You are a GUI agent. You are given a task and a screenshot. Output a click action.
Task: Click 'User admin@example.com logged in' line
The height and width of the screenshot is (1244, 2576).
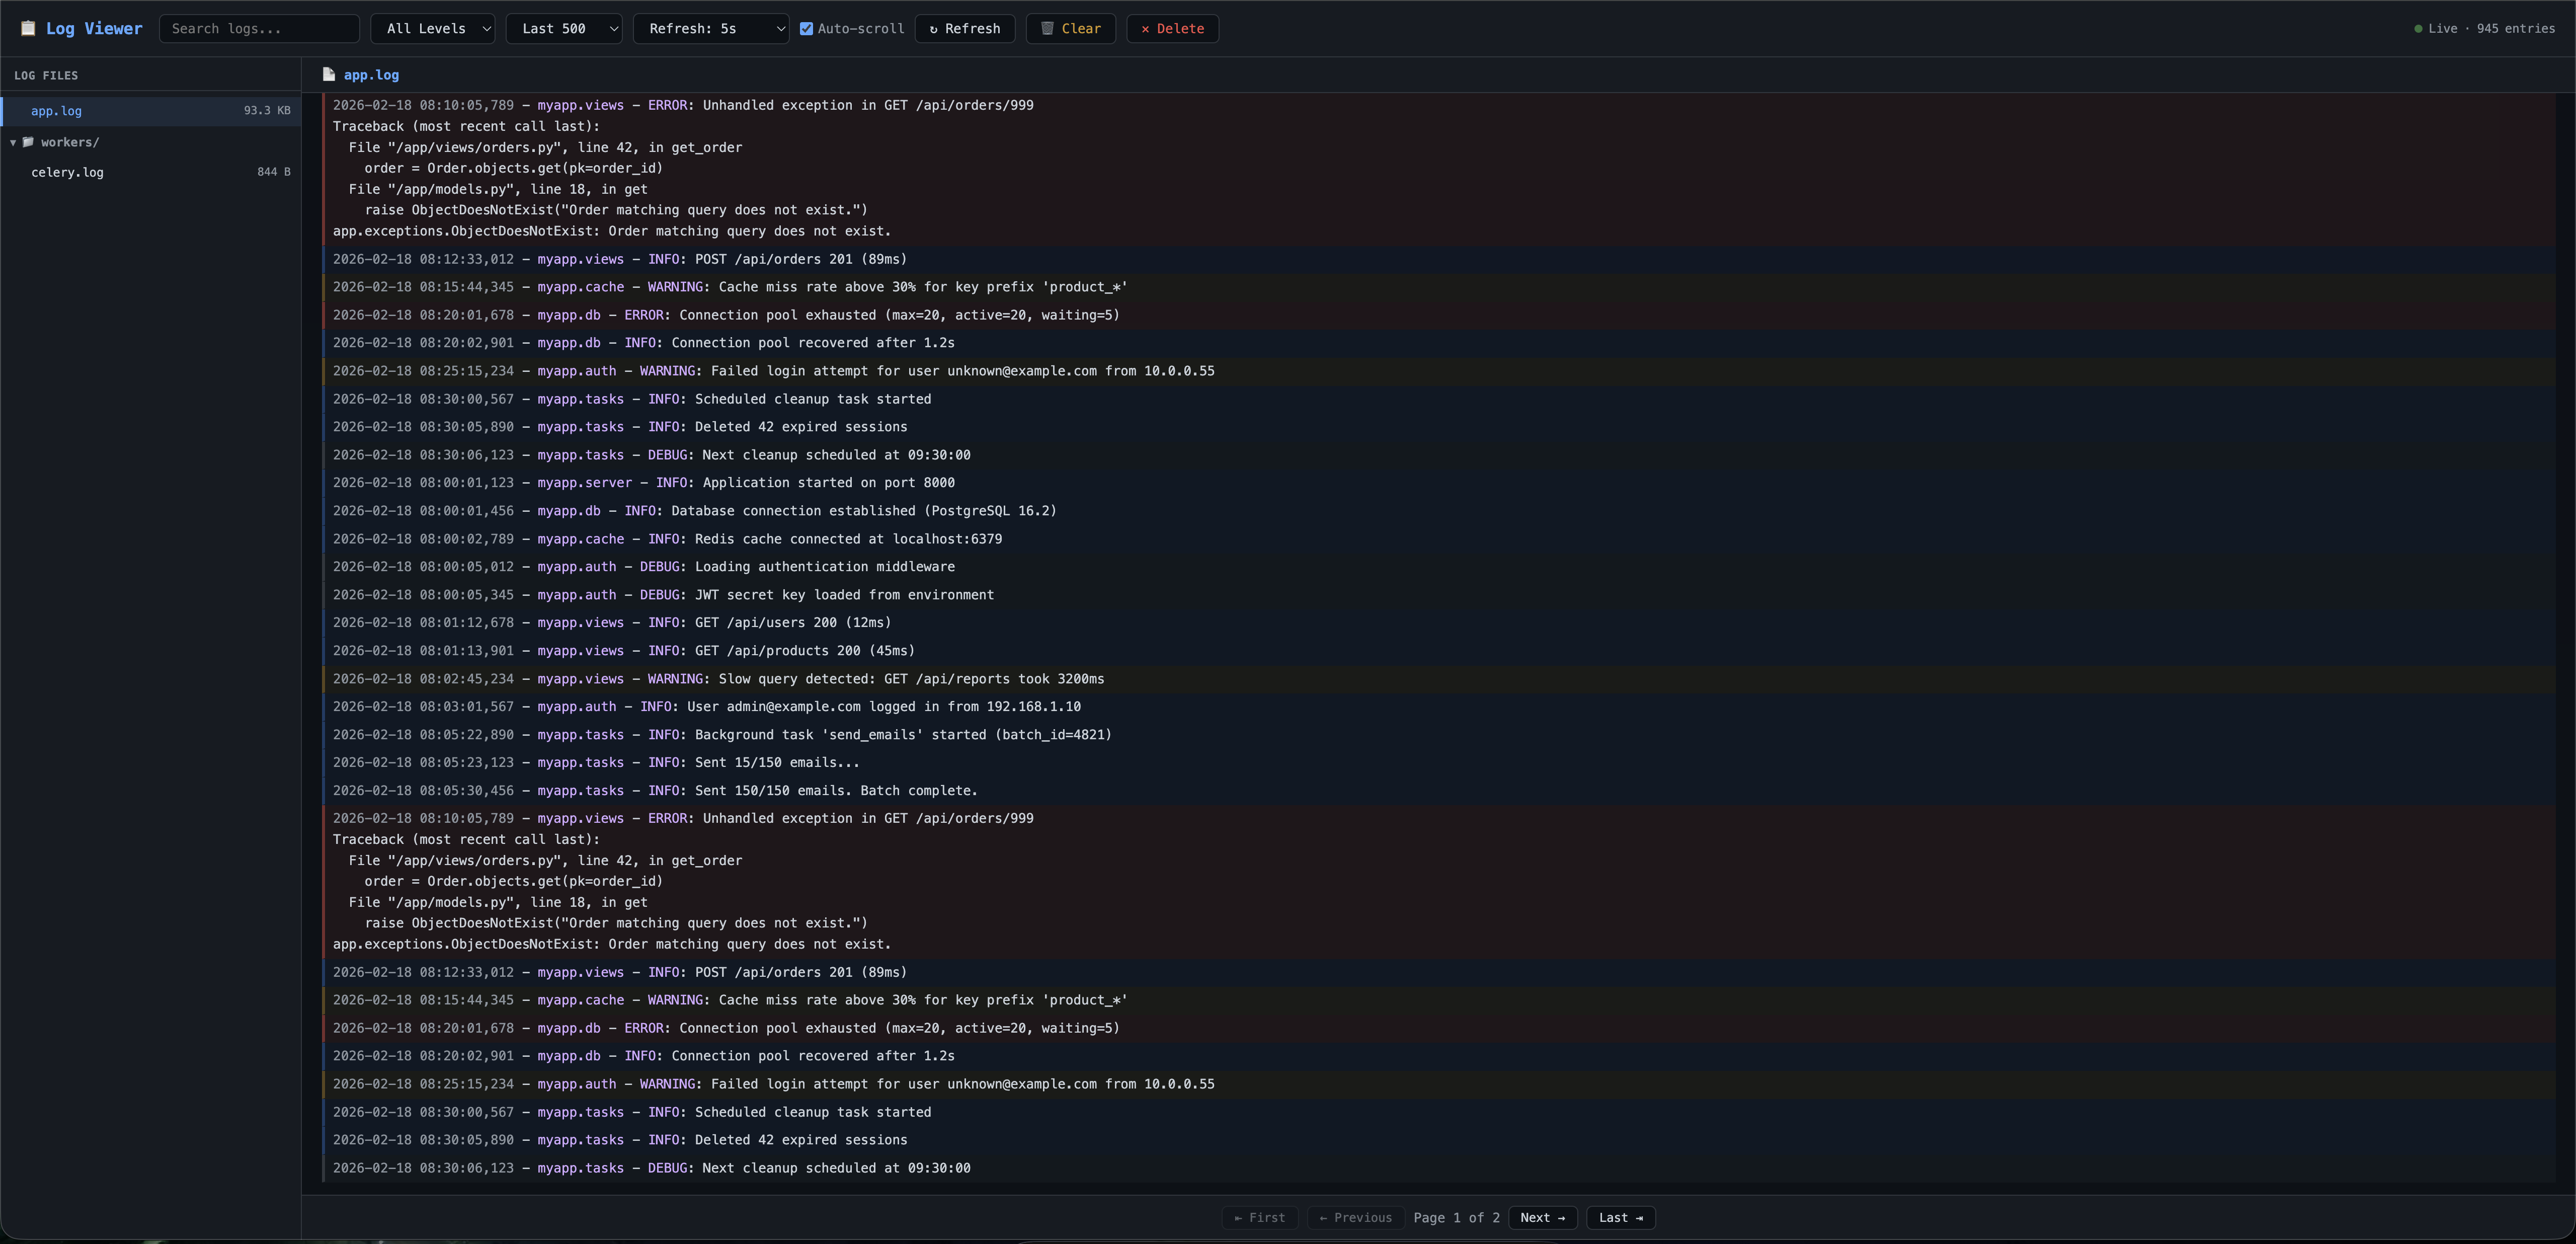1439,706
